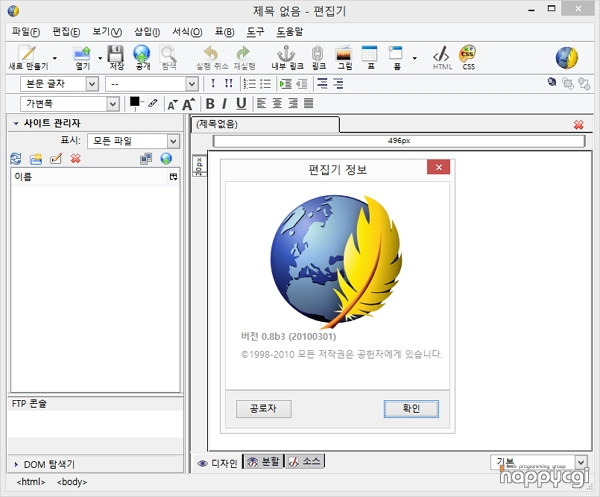Toggle bold formatting

pos(210,103)
